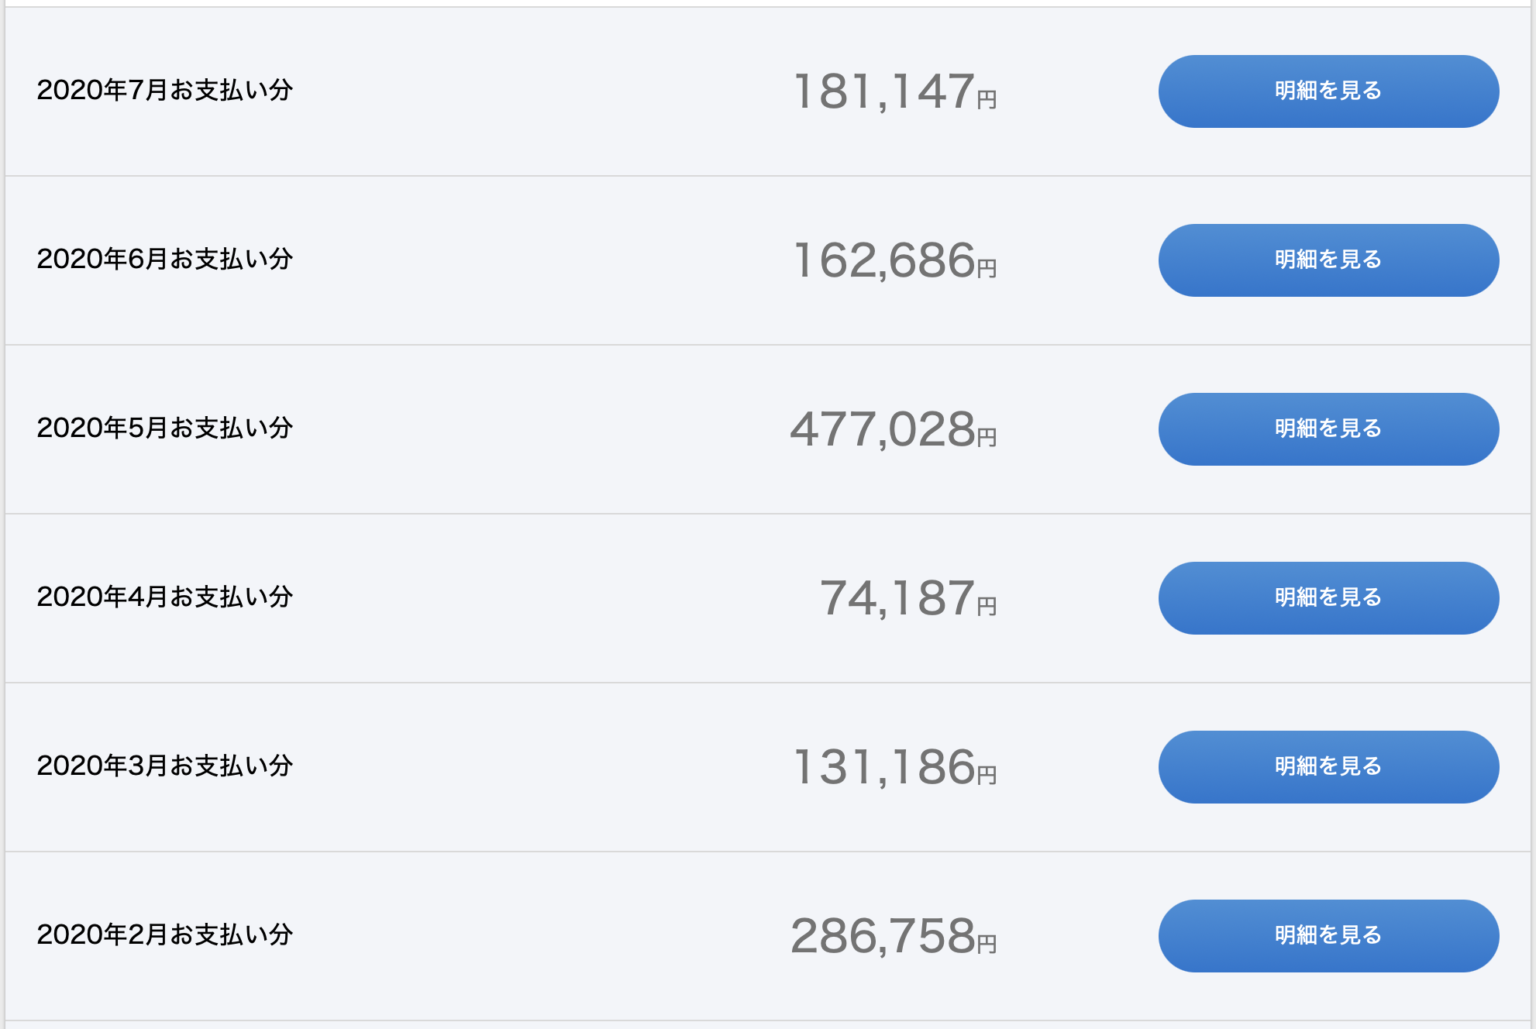
Task: Click the 円 symbol after 74,187
Action: [987, 607]
